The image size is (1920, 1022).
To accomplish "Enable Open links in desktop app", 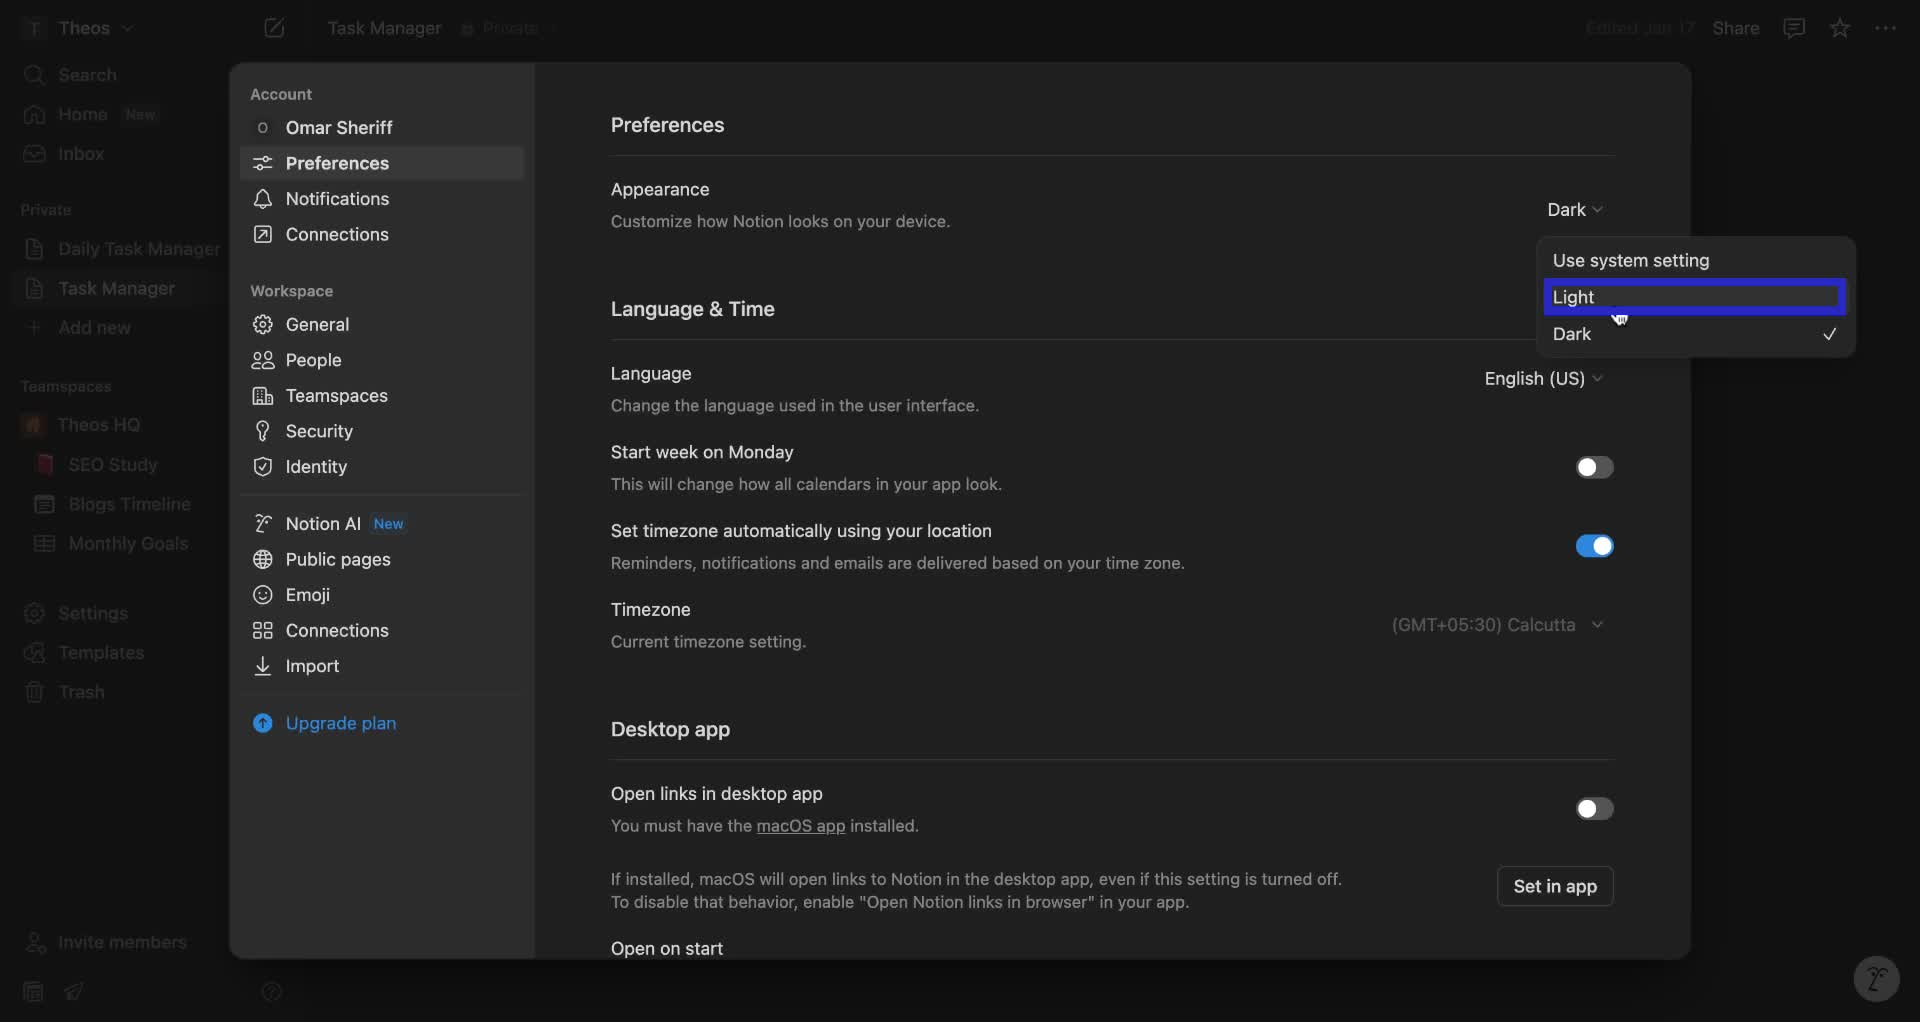I will [x=1594, y=809].
